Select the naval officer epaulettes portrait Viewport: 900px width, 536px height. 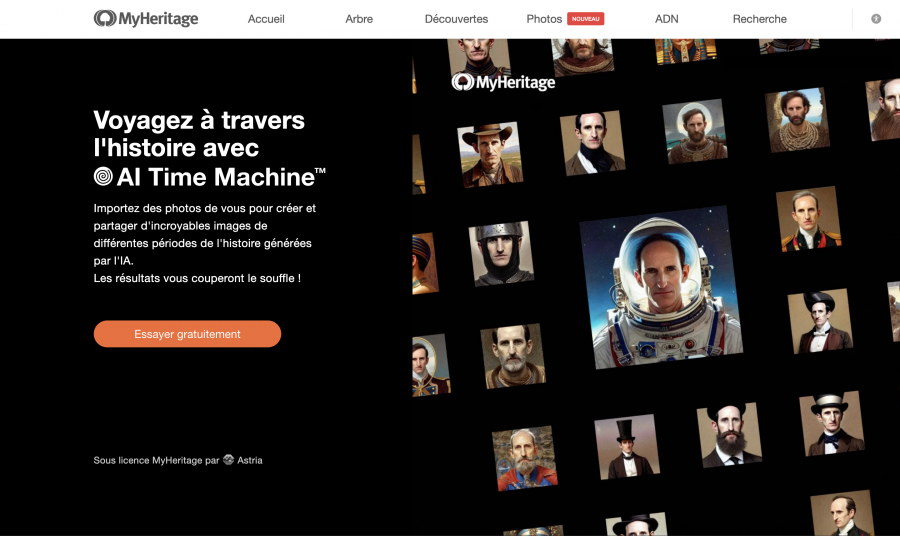pos(808,219)
